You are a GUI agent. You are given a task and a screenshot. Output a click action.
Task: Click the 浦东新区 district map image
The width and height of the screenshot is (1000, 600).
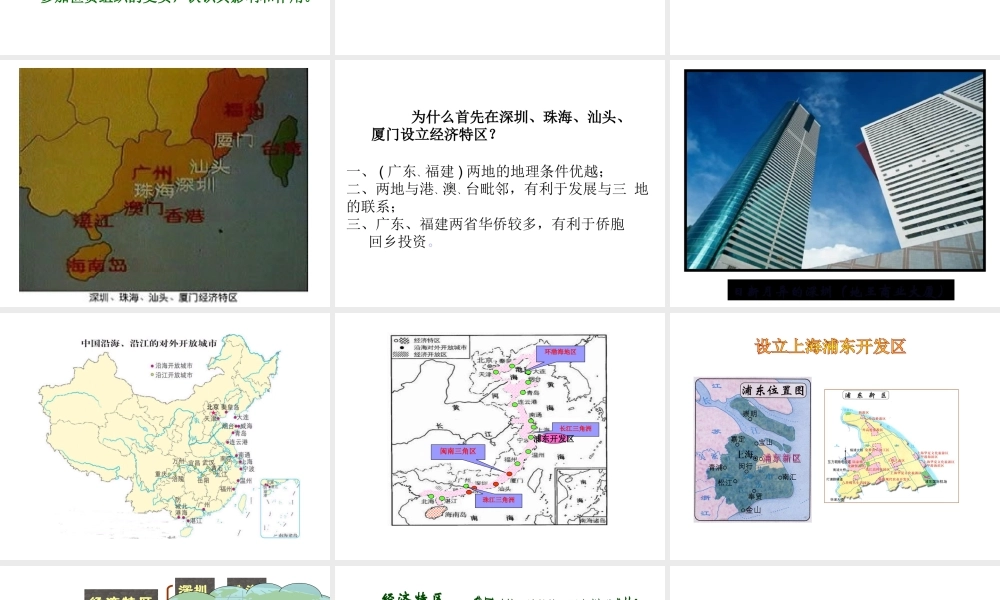pyautogui.click(x=892, y=446)
